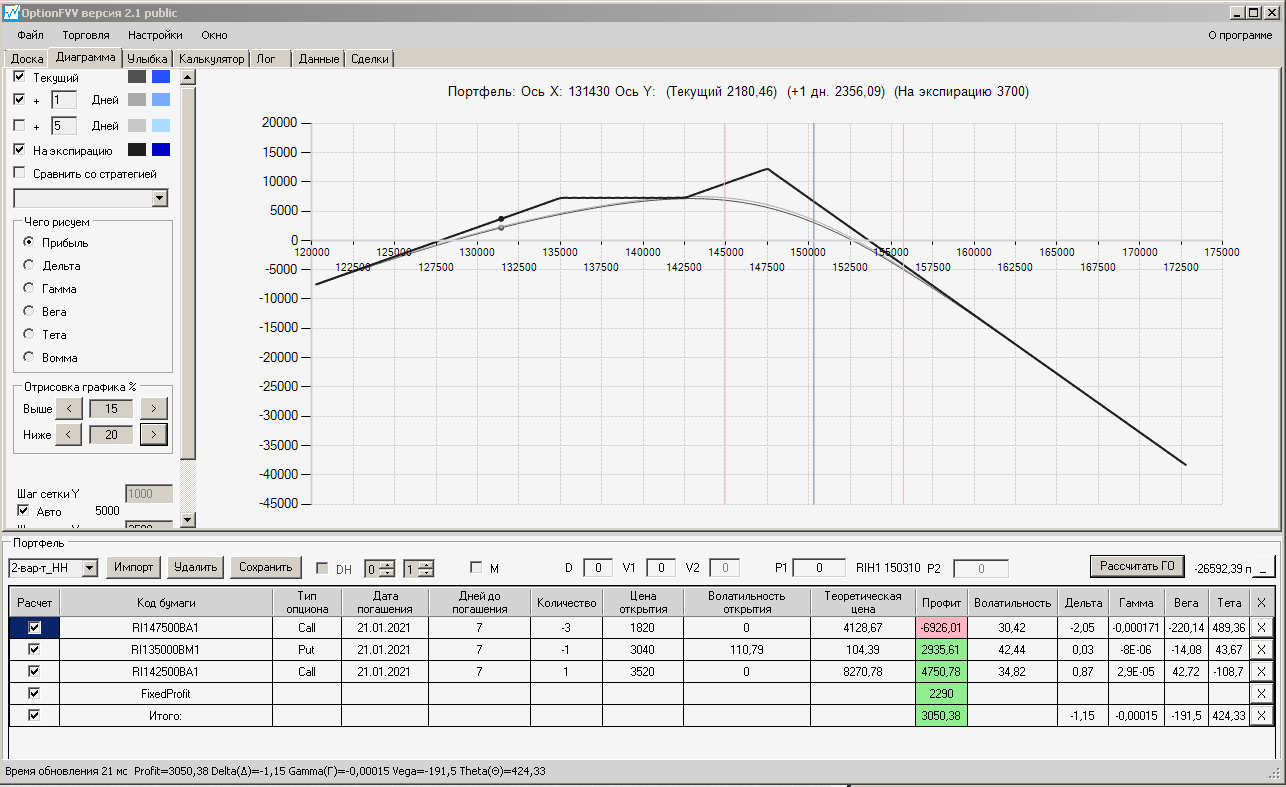
Task: Switch to the Улыбка tab
Action: point(148,59)
